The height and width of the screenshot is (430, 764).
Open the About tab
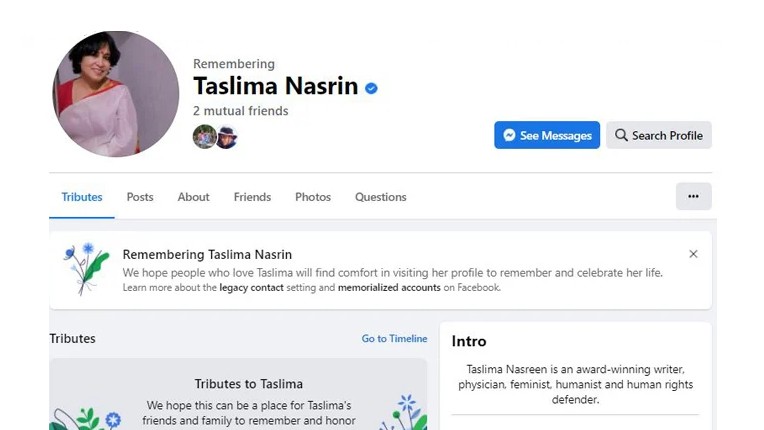[193, 197]
